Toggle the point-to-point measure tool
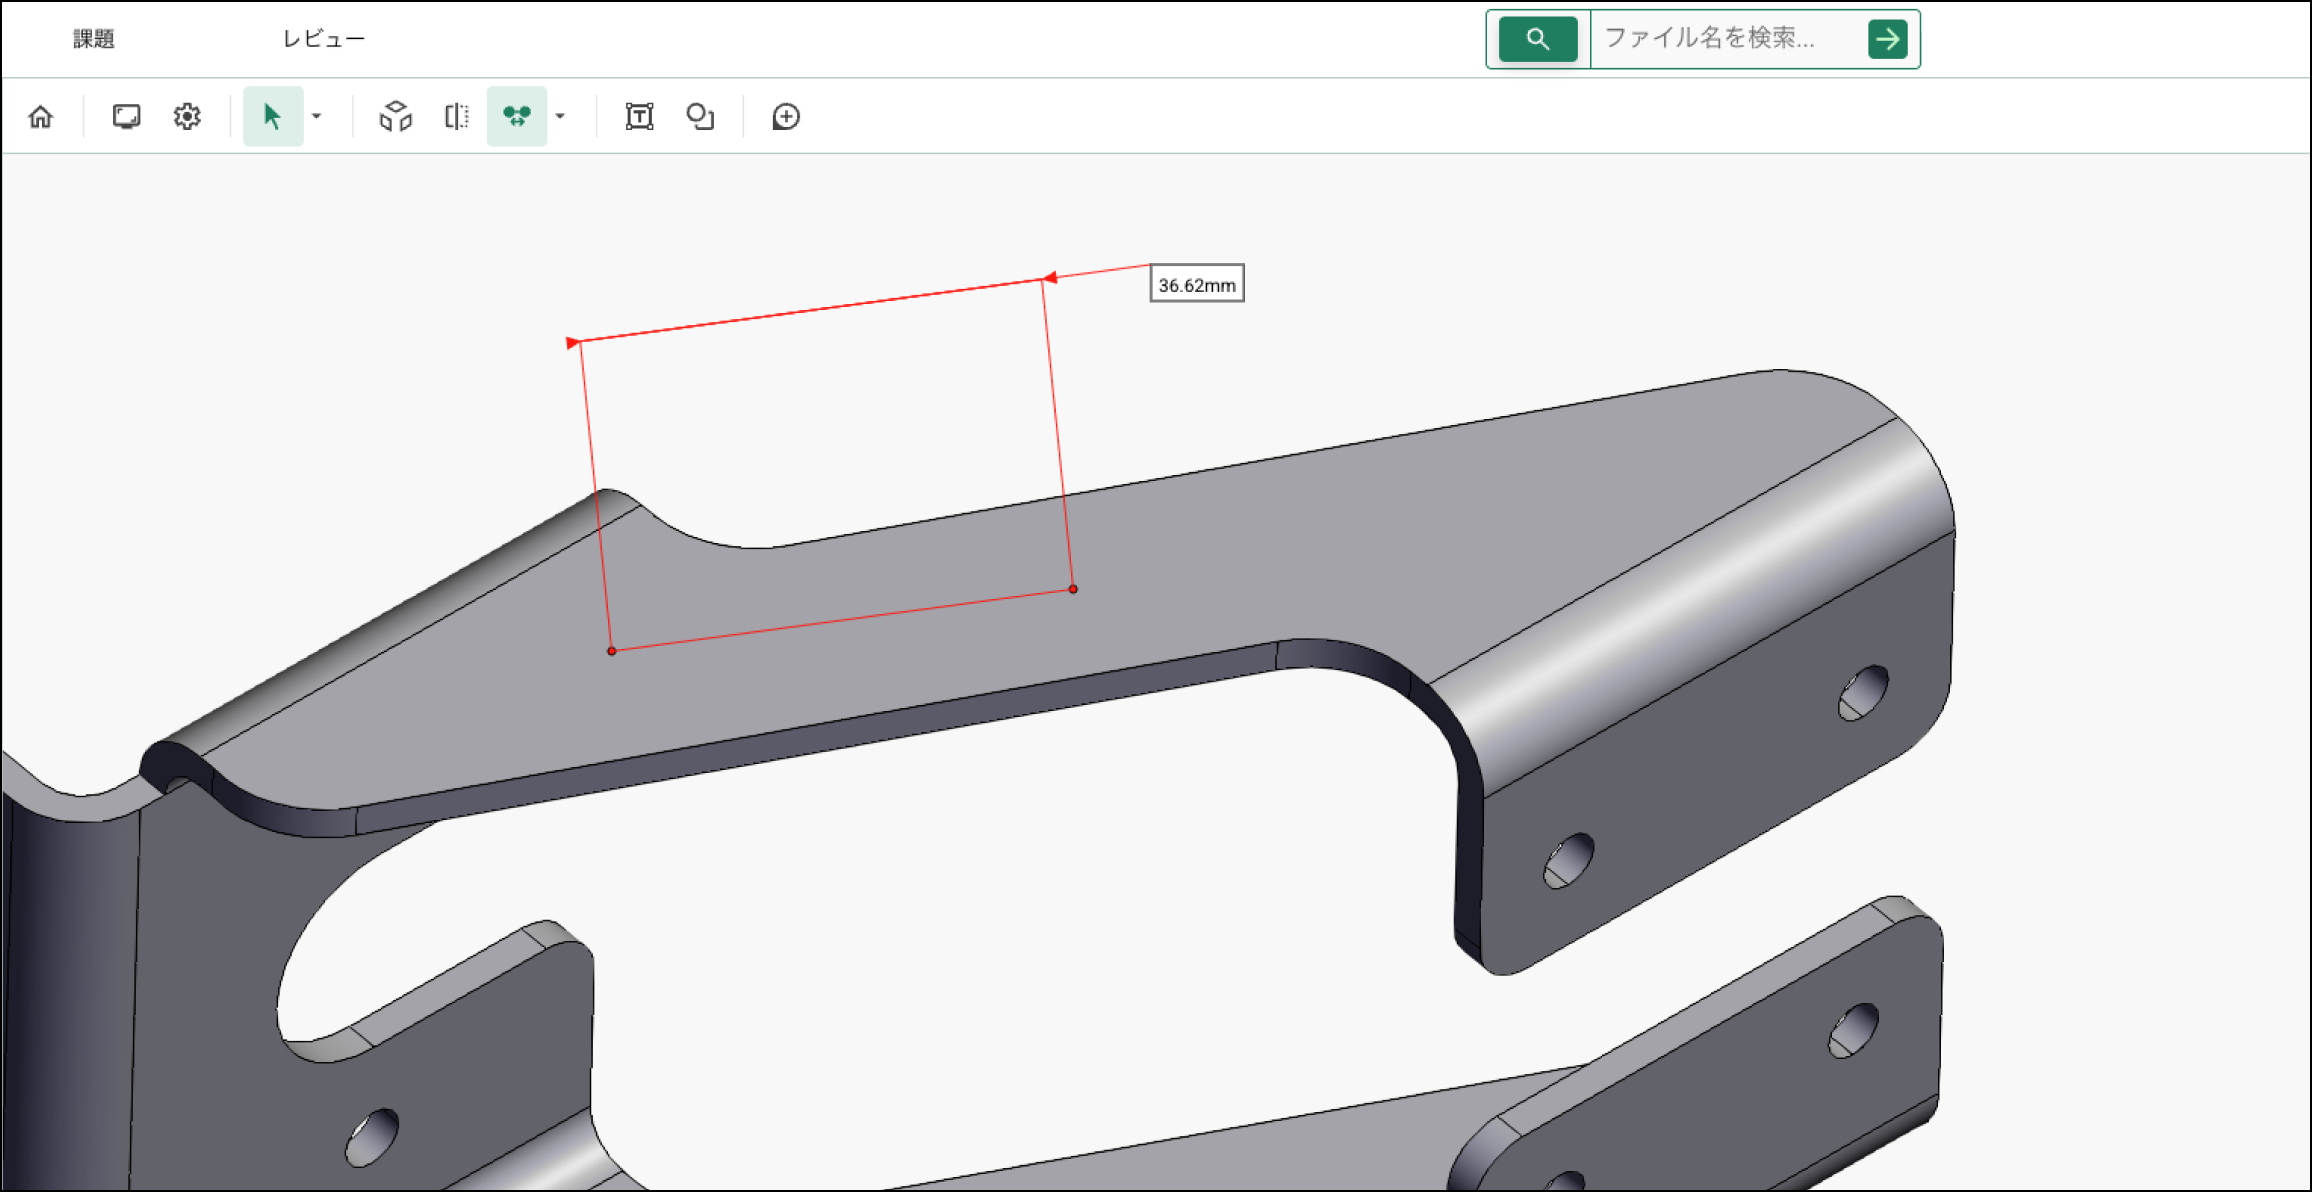The width and height of the screenshot is (2312, 1192). tap(516, 117)
